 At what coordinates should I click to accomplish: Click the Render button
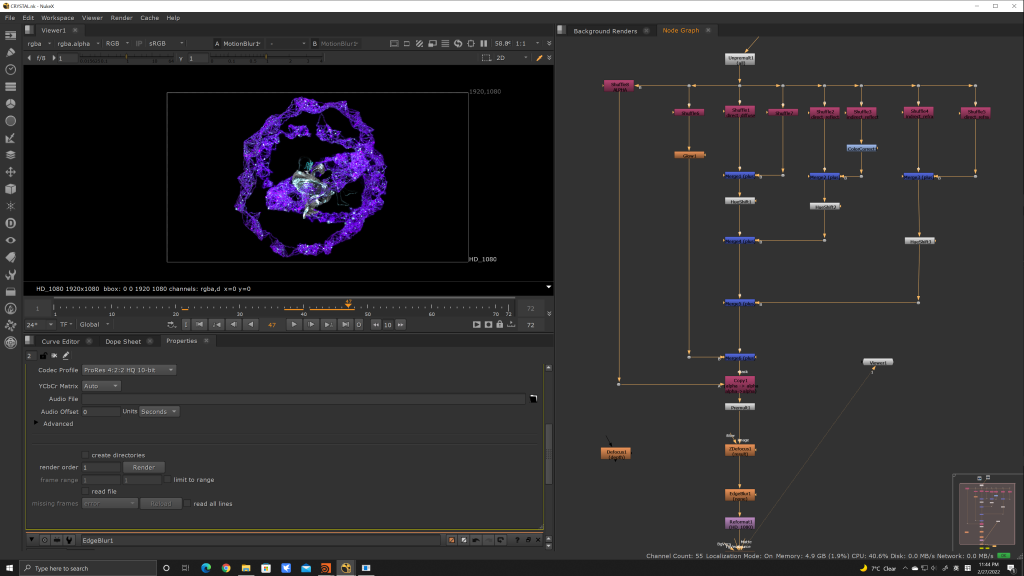(x=143, y=467)
